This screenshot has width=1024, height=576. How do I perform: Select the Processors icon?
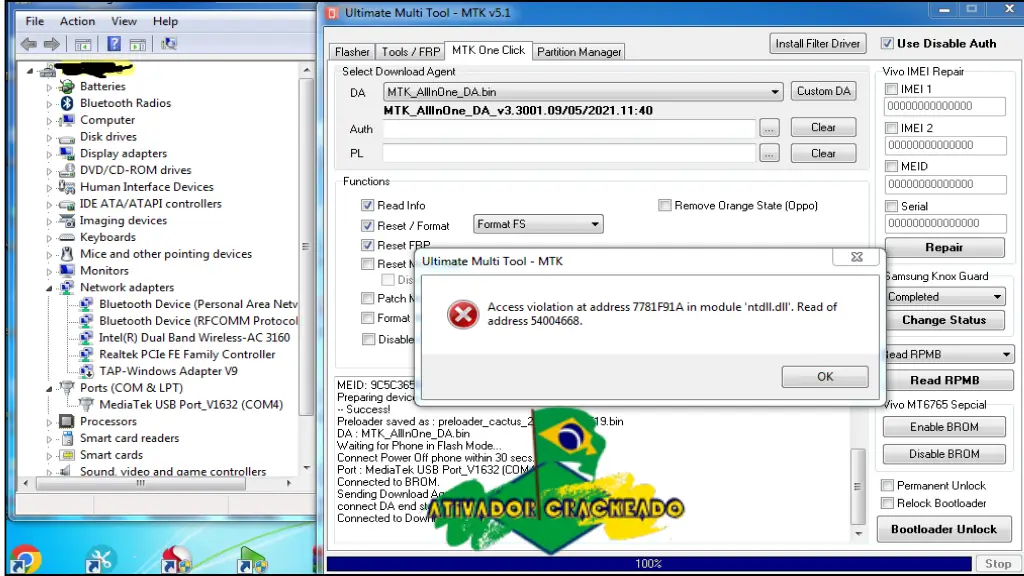click(66, 421)
